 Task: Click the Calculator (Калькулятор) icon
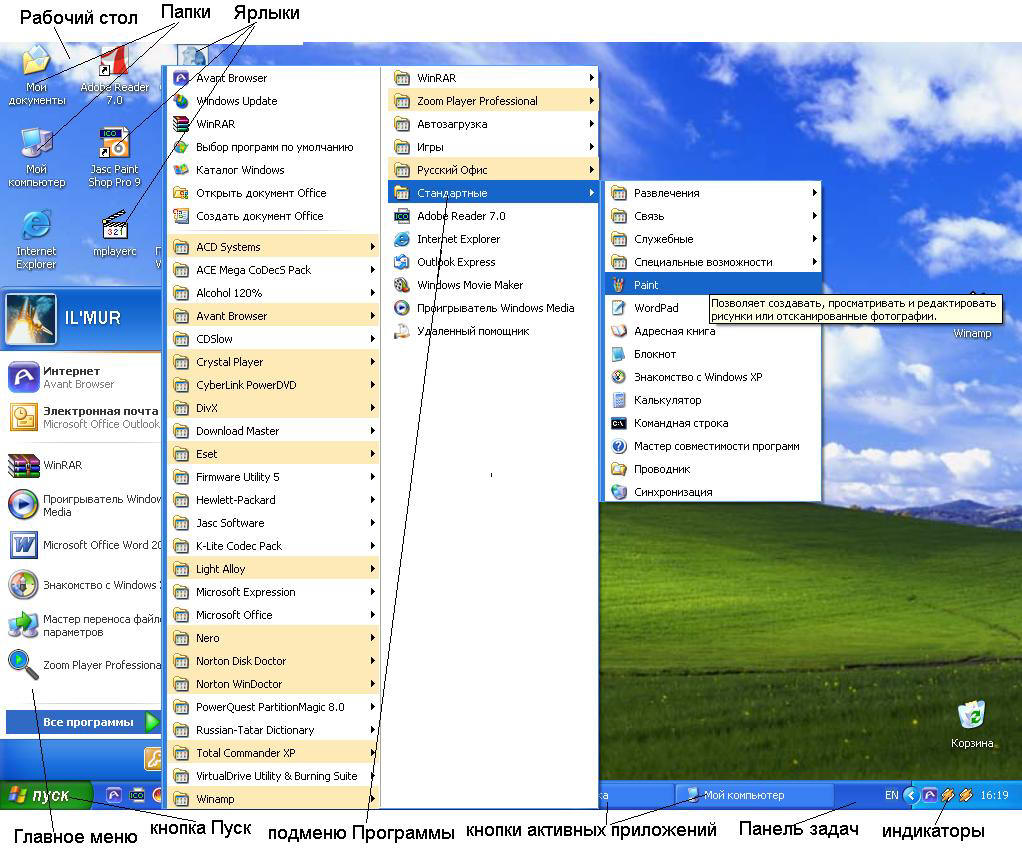619,400
